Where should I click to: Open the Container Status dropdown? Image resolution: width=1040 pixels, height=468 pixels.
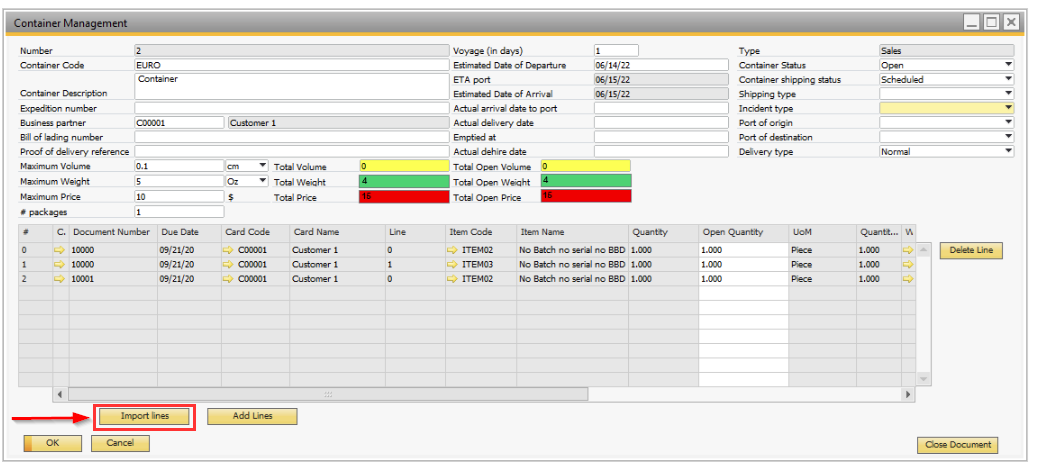tap(1008, 66)
